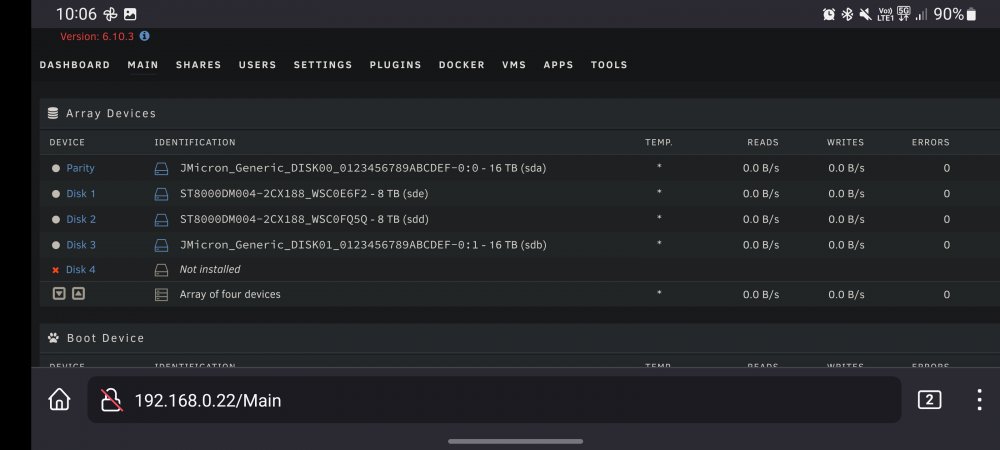The image size is (1000, 450).
Task: Click the WRITES column header in Array Devices
Action: coord(846,142)
